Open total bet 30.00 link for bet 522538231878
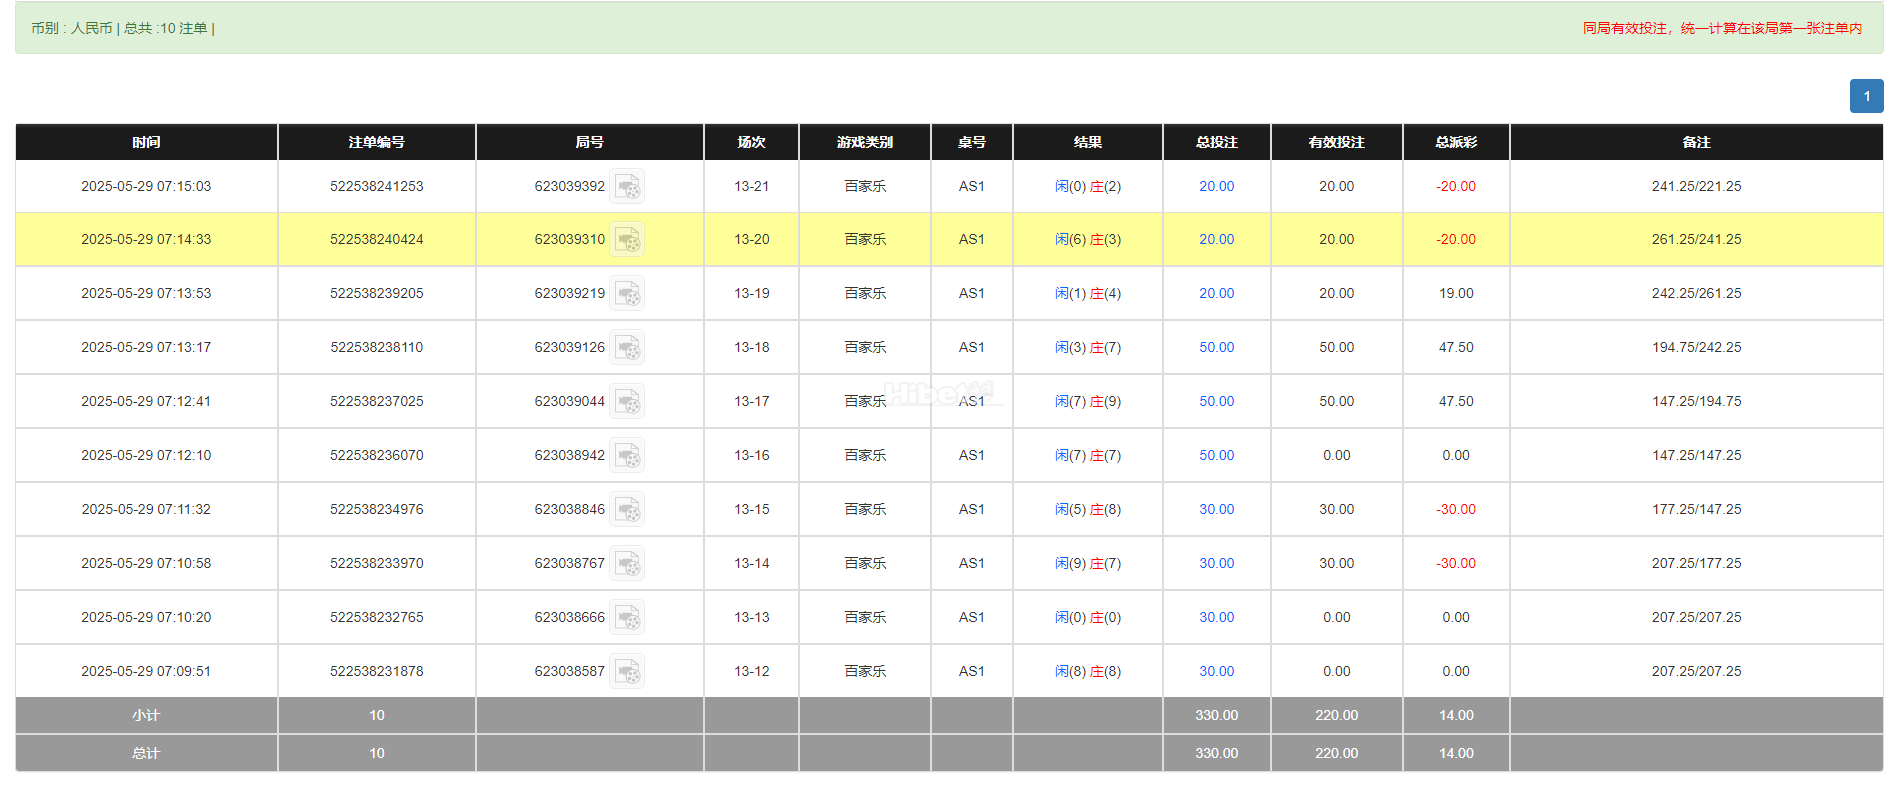The width and height of the screenshot is (1890, 786). click(1216, 672)
